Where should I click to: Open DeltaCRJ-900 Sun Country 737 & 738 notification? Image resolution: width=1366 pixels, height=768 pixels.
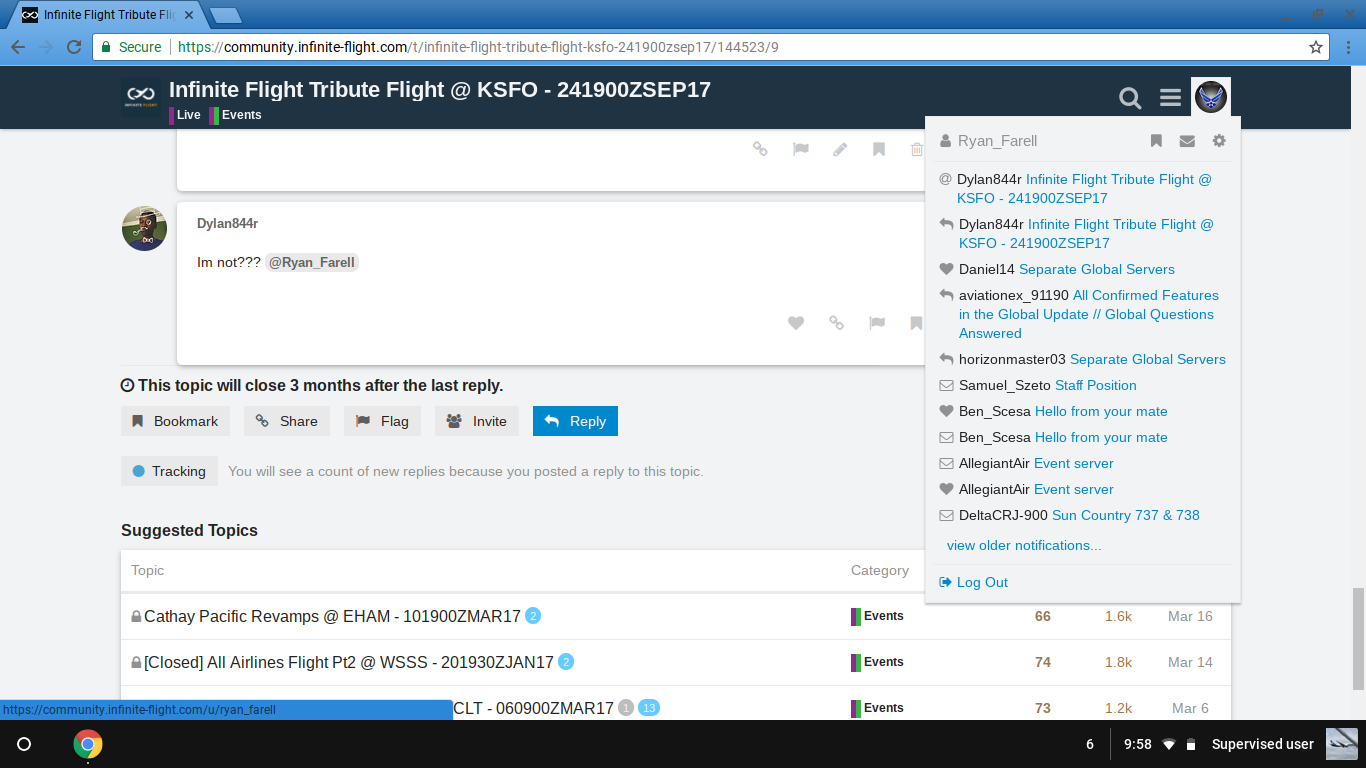[1083, 515]
